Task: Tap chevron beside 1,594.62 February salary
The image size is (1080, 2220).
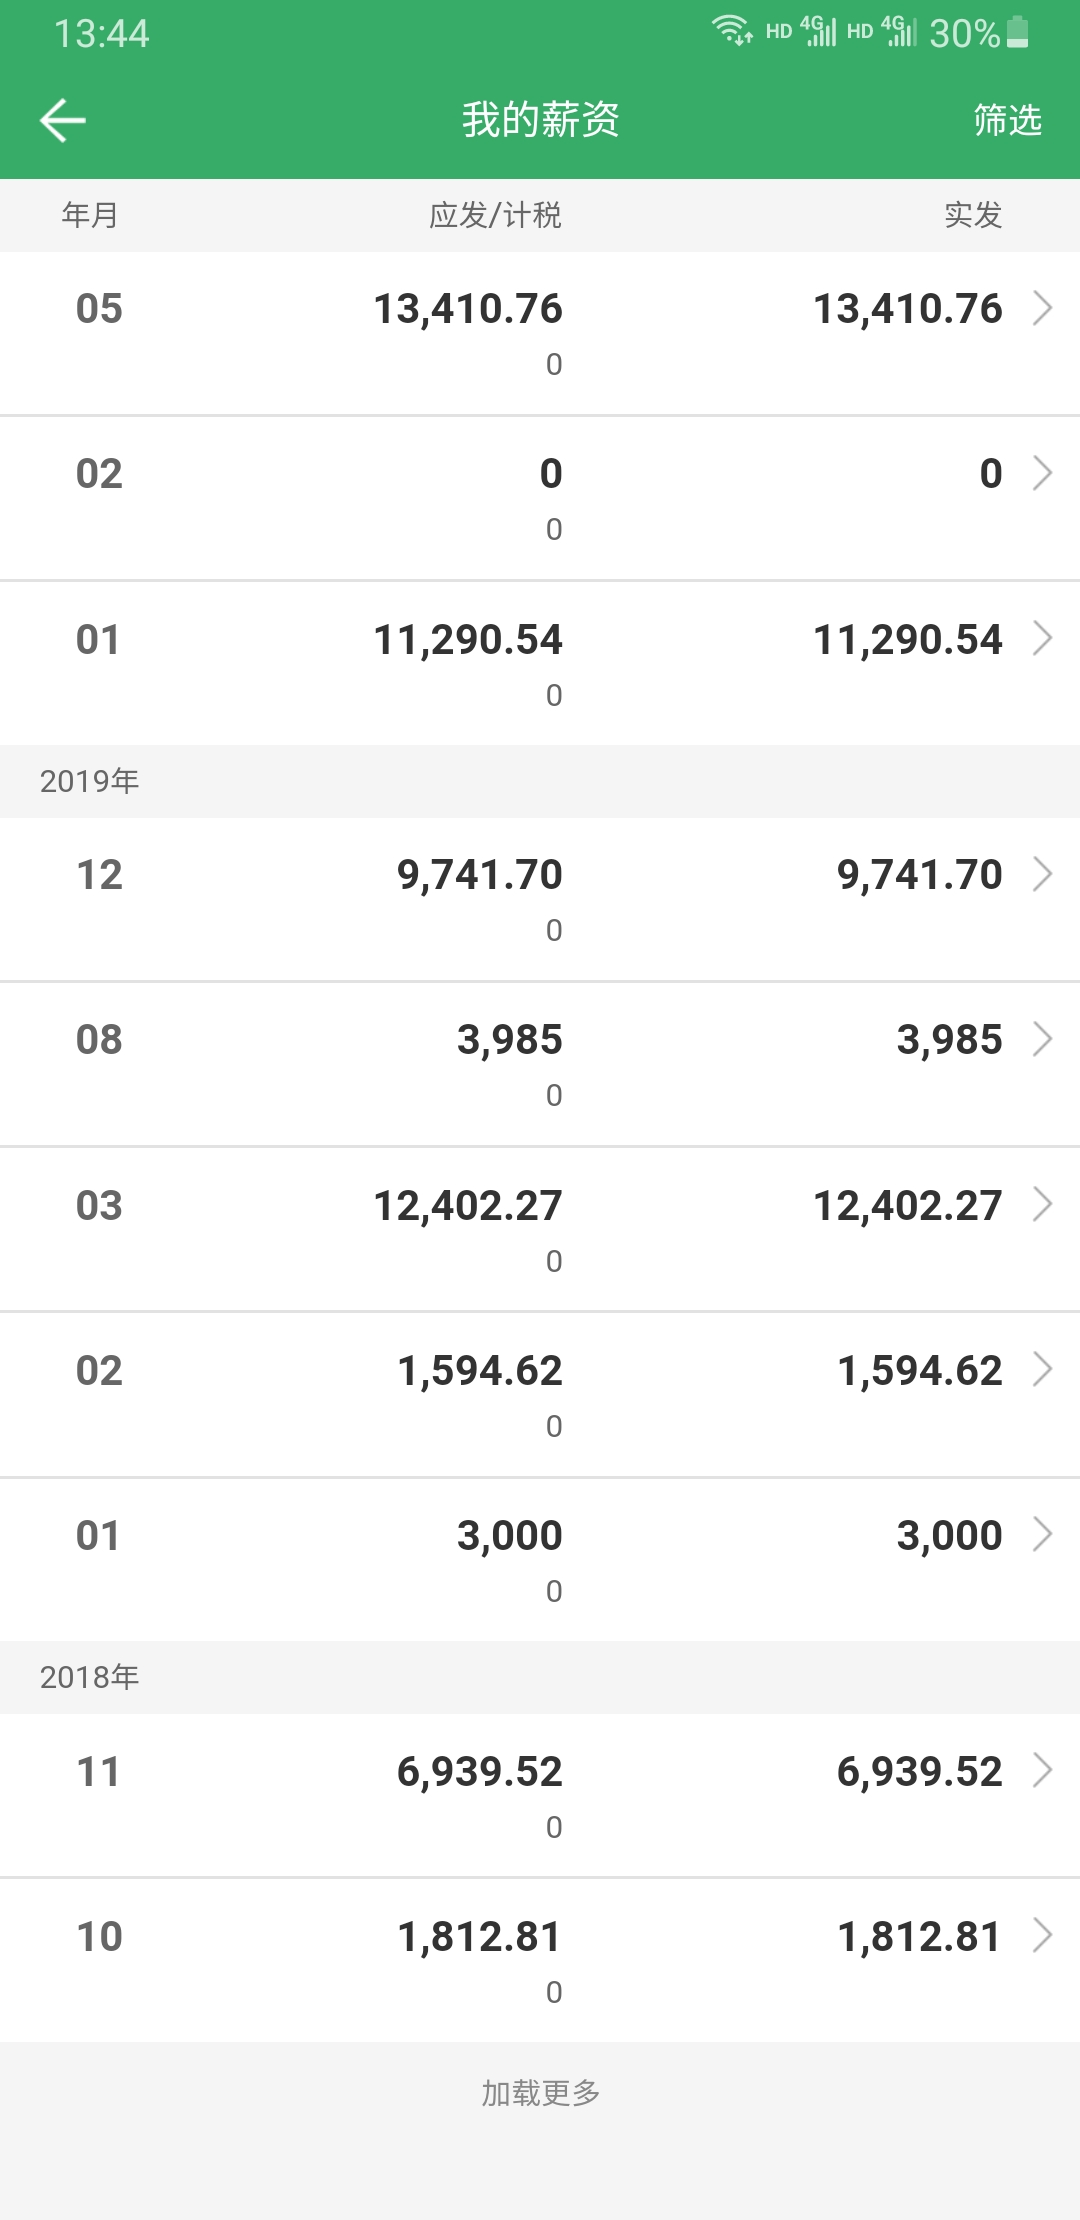Action: coord(1042,1369)
